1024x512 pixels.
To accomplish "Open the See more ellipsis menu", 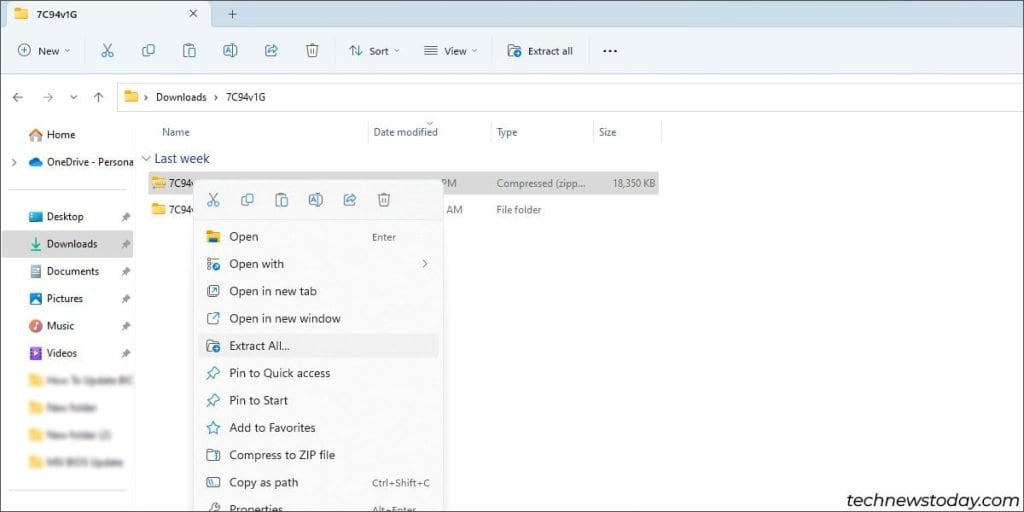I will [x=610, y=51].
